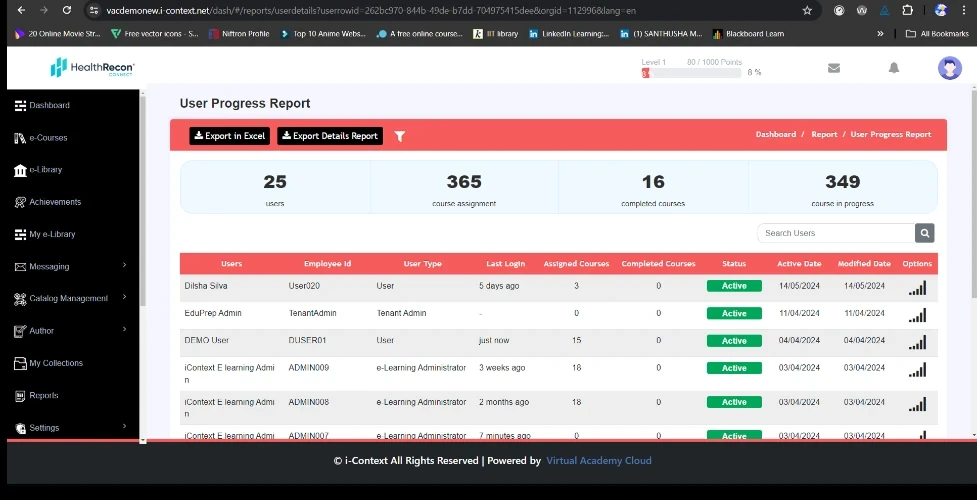Screen dimensions: 977x500
Task: View progress bars icon for Dilsha Silva
Action: [x=917, y=287]
